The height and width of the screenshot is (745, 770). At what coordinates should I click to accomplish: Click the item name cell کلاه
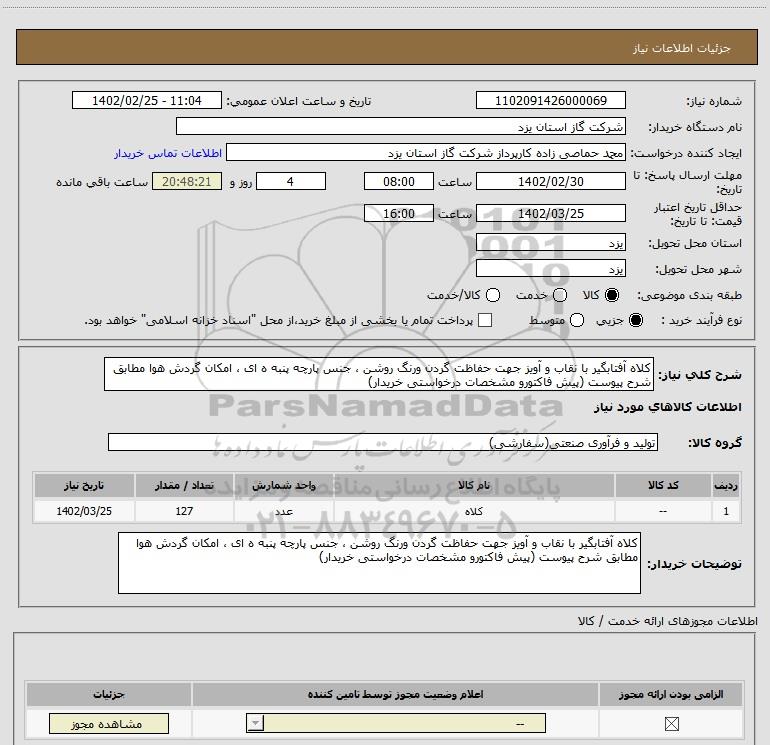474,511
